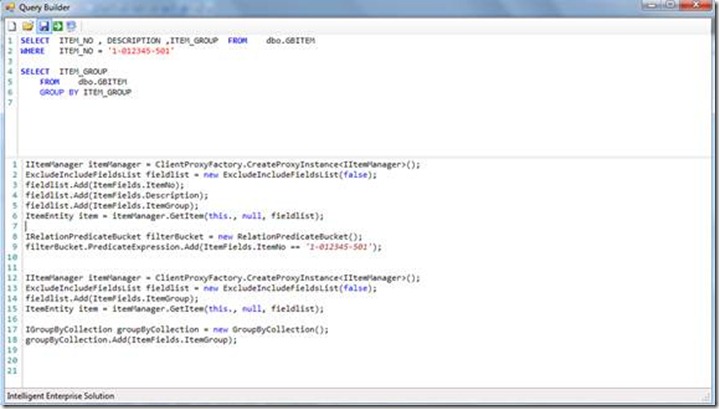
Task: Click the ItemEntity GetItem call on line 6
Action: coord(174,216)
